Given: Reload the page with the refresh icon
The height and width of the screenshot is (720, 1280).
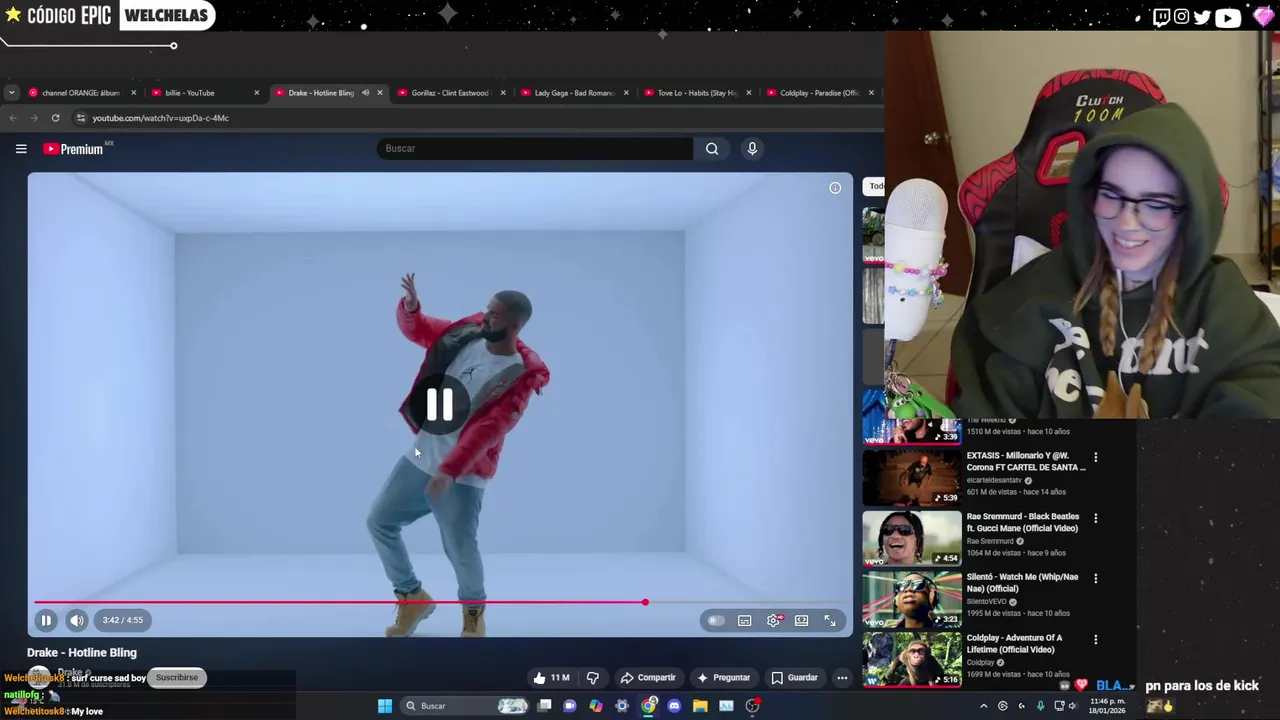Looking at the screenshot, I should pos(55,118).
